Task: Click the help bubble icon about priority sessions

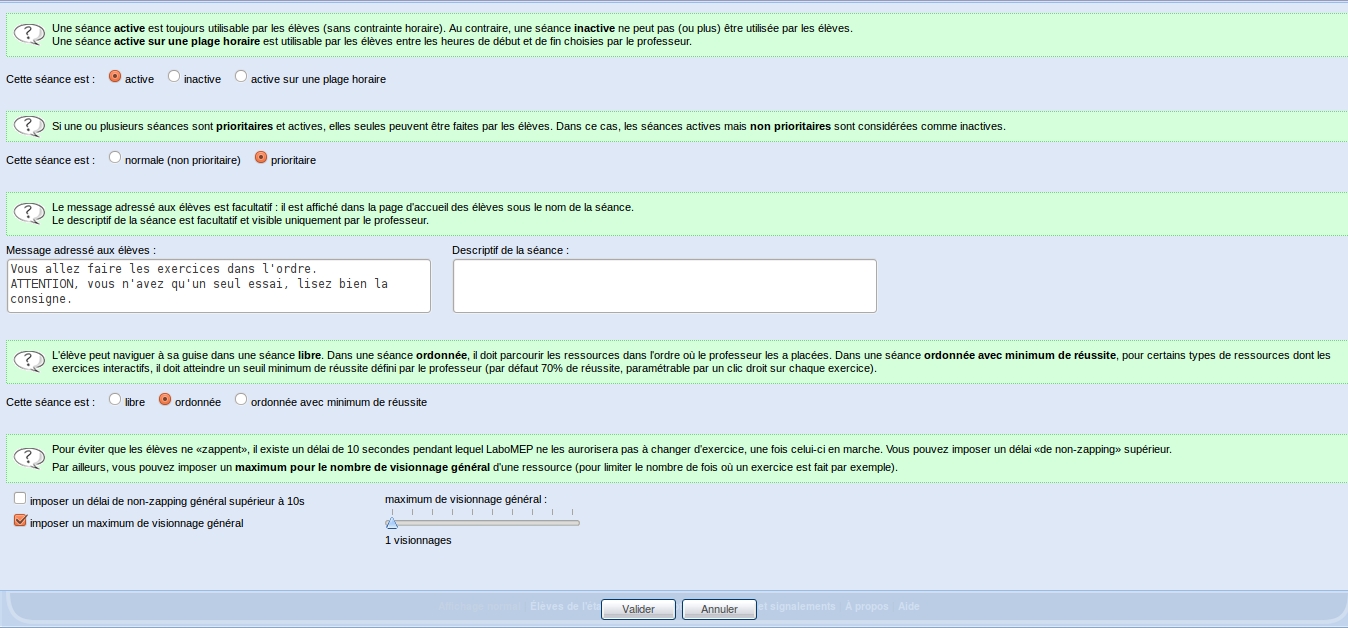Action: [28, 127]
